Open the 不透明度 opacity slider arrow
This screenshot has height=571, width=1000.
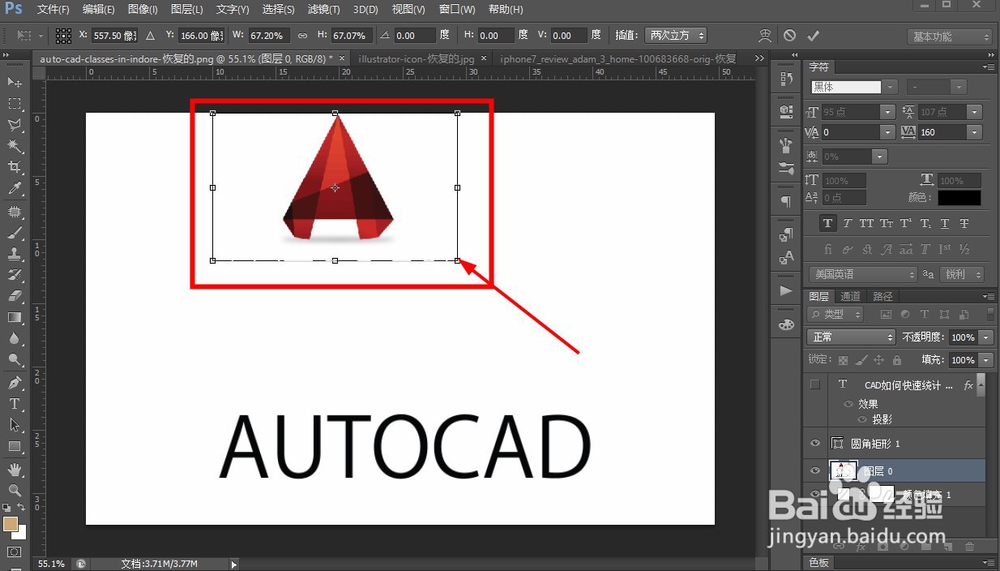(x=986, y=337)
